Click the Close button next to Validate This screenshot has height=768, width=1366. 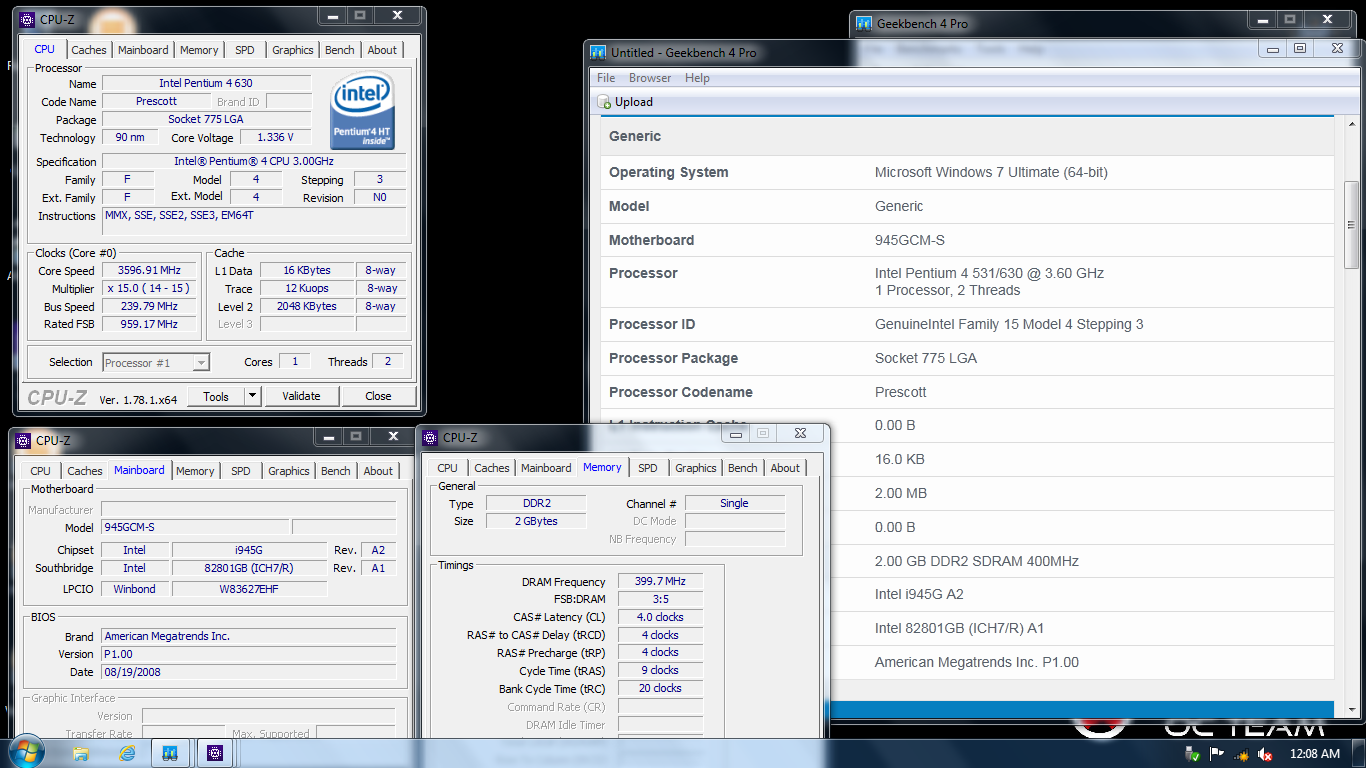click(378, 396)
